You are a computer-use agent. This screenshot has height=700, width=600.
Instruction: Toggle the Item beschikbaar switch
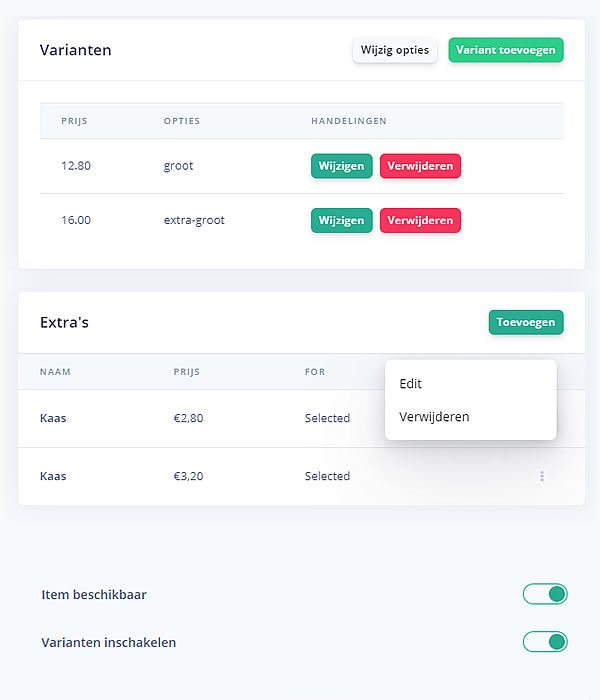(x=545, y=594)
